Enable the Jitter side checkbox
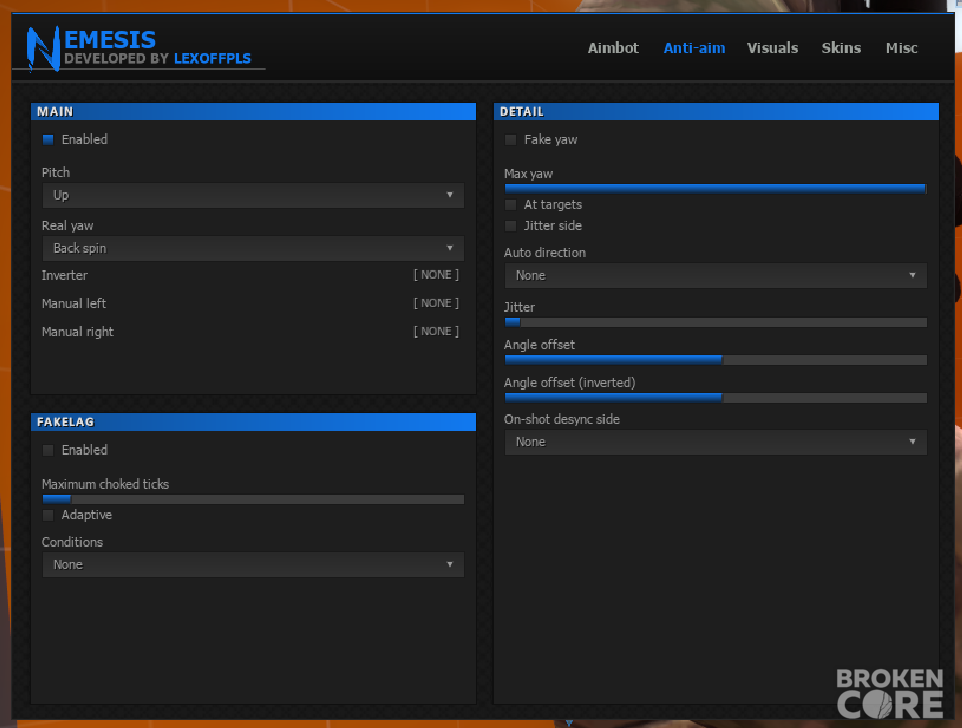This screenshot has width=962, height=728. click(510, 226)
